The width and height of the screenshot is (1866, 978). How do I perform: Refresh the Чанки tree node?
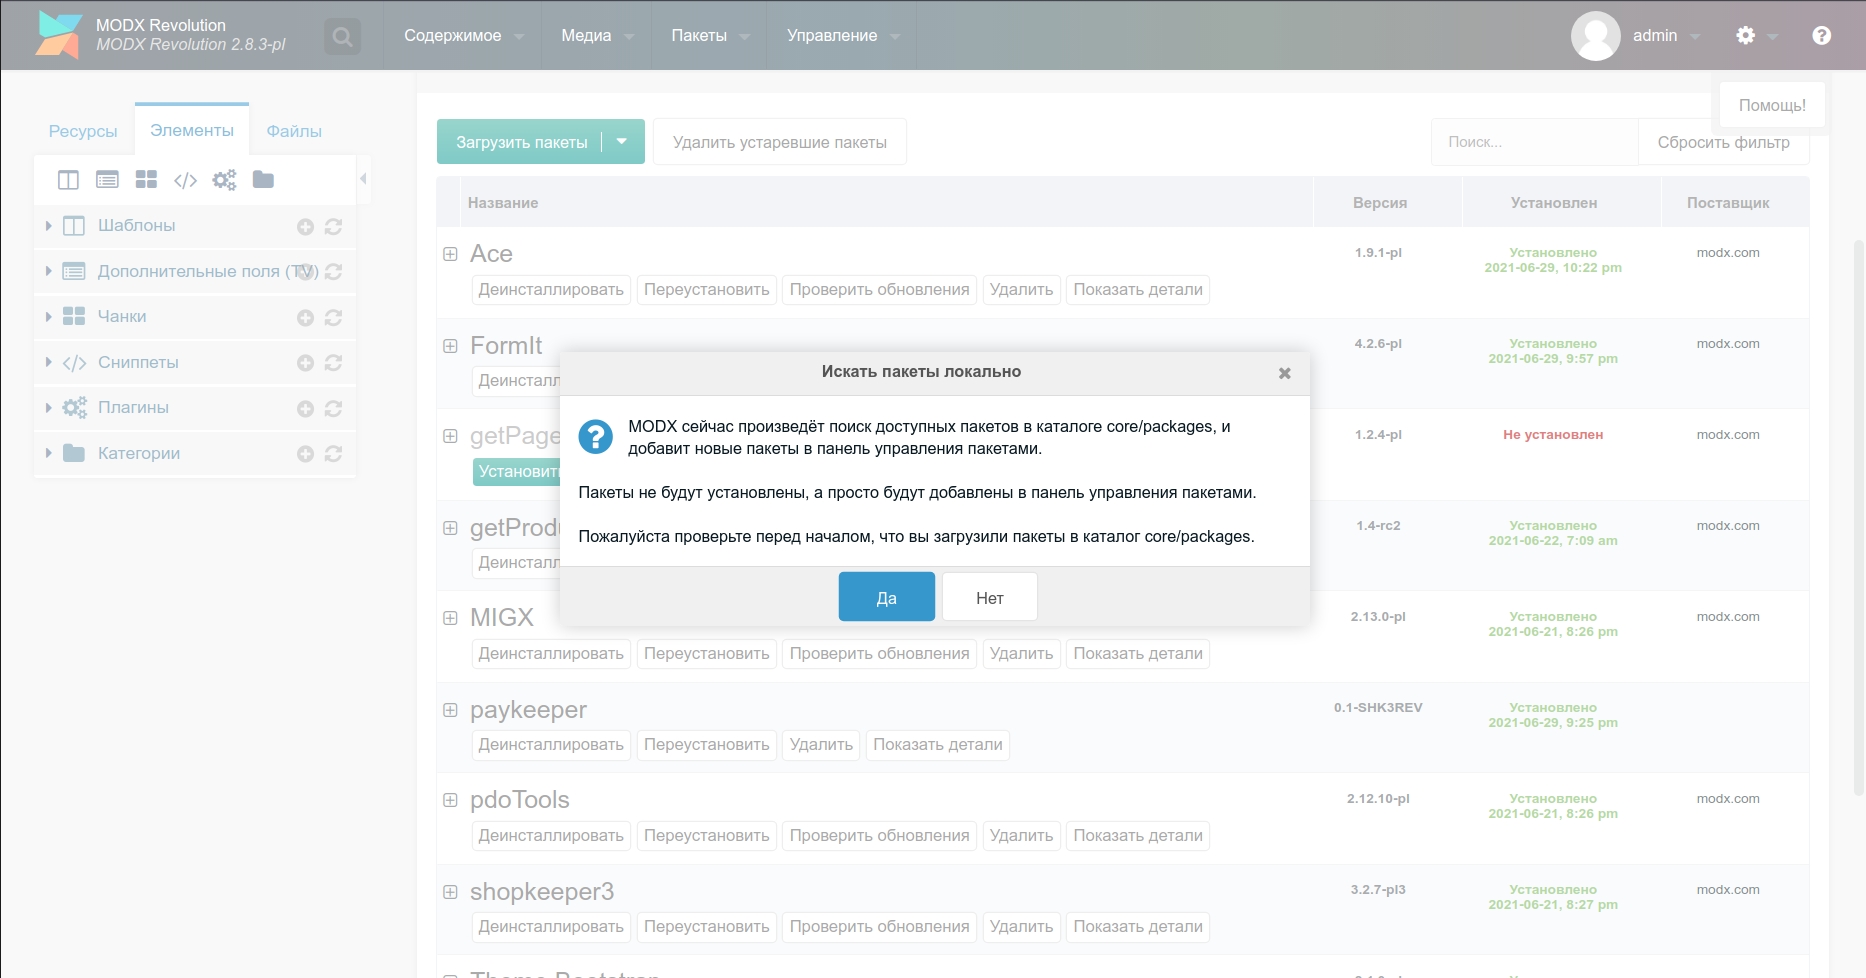(334, 317)
